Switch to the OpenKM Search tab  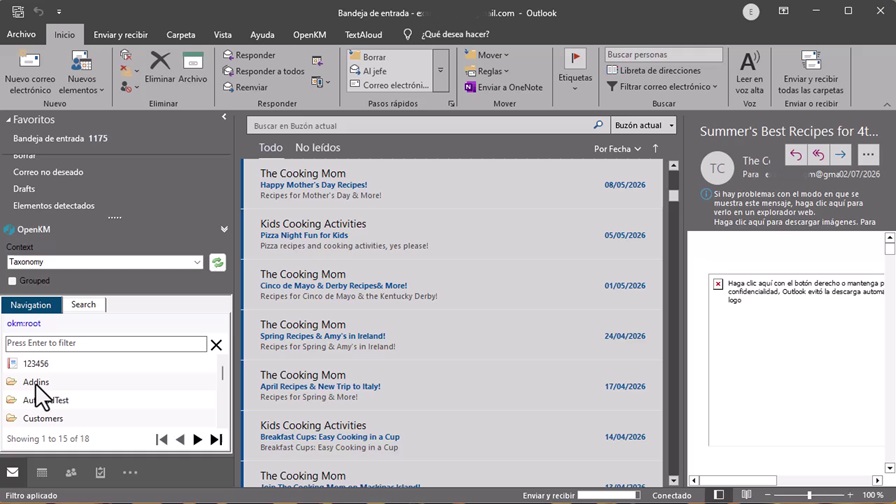[x=83, y=305]
